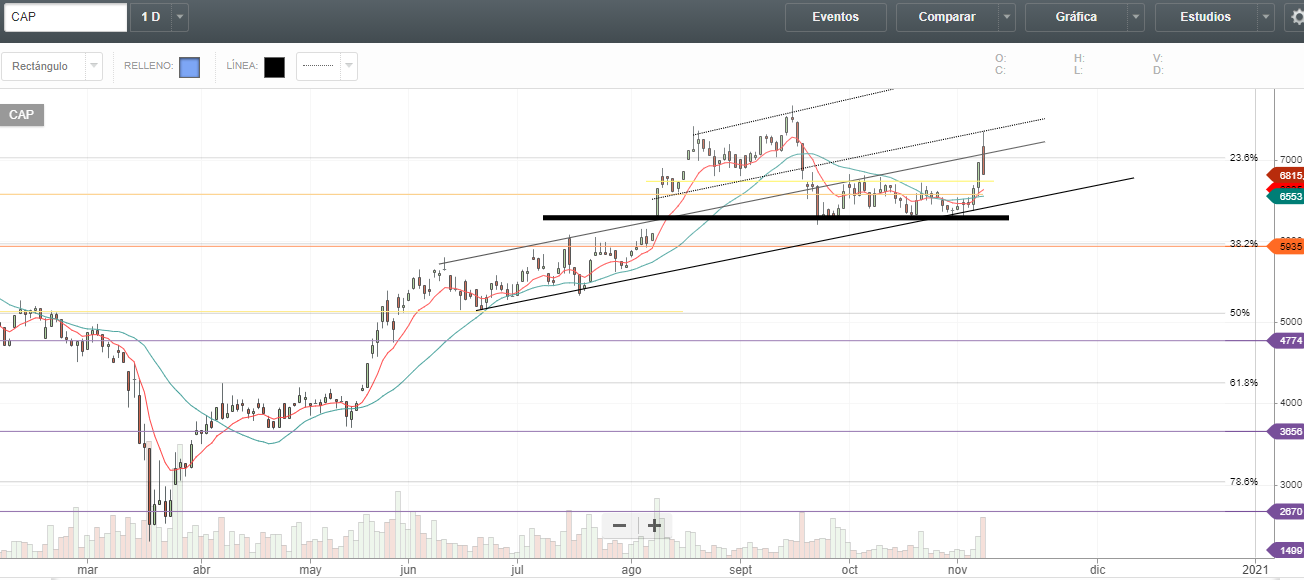Viewport: 1304px width, 580px height.
Task: Click the purple 2670 price tag
Action: 1286,511
